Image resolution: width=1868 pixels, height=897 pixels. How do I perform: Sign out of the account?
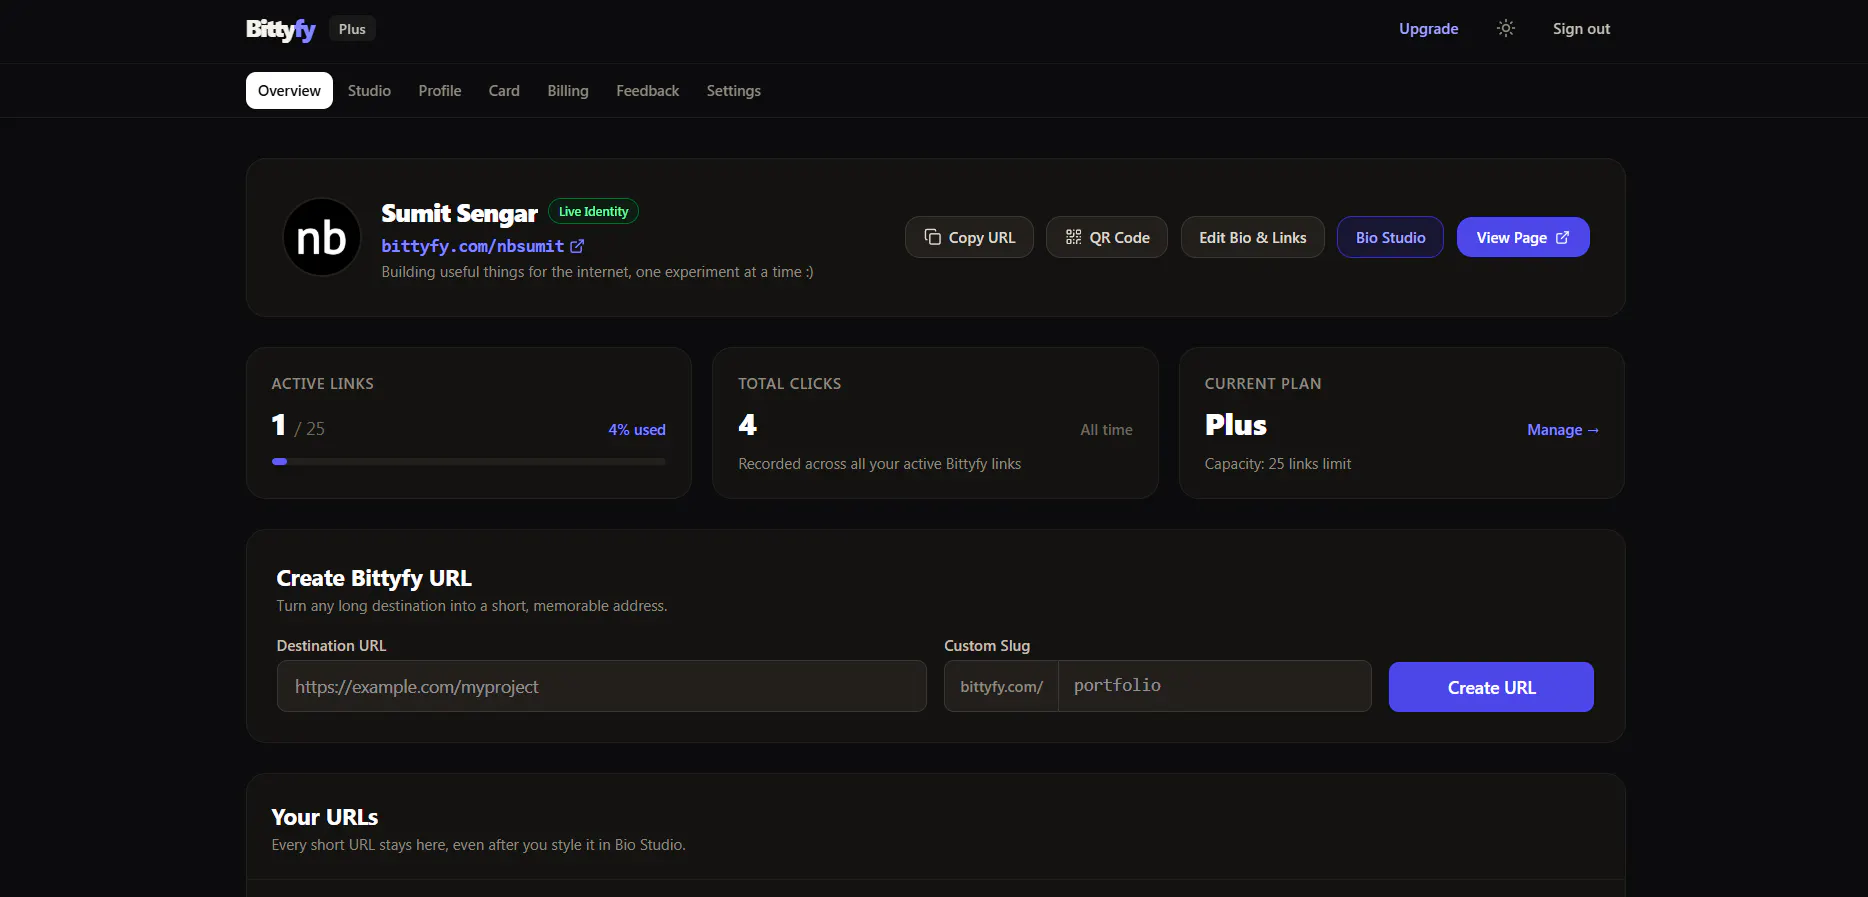point(1581,29)
